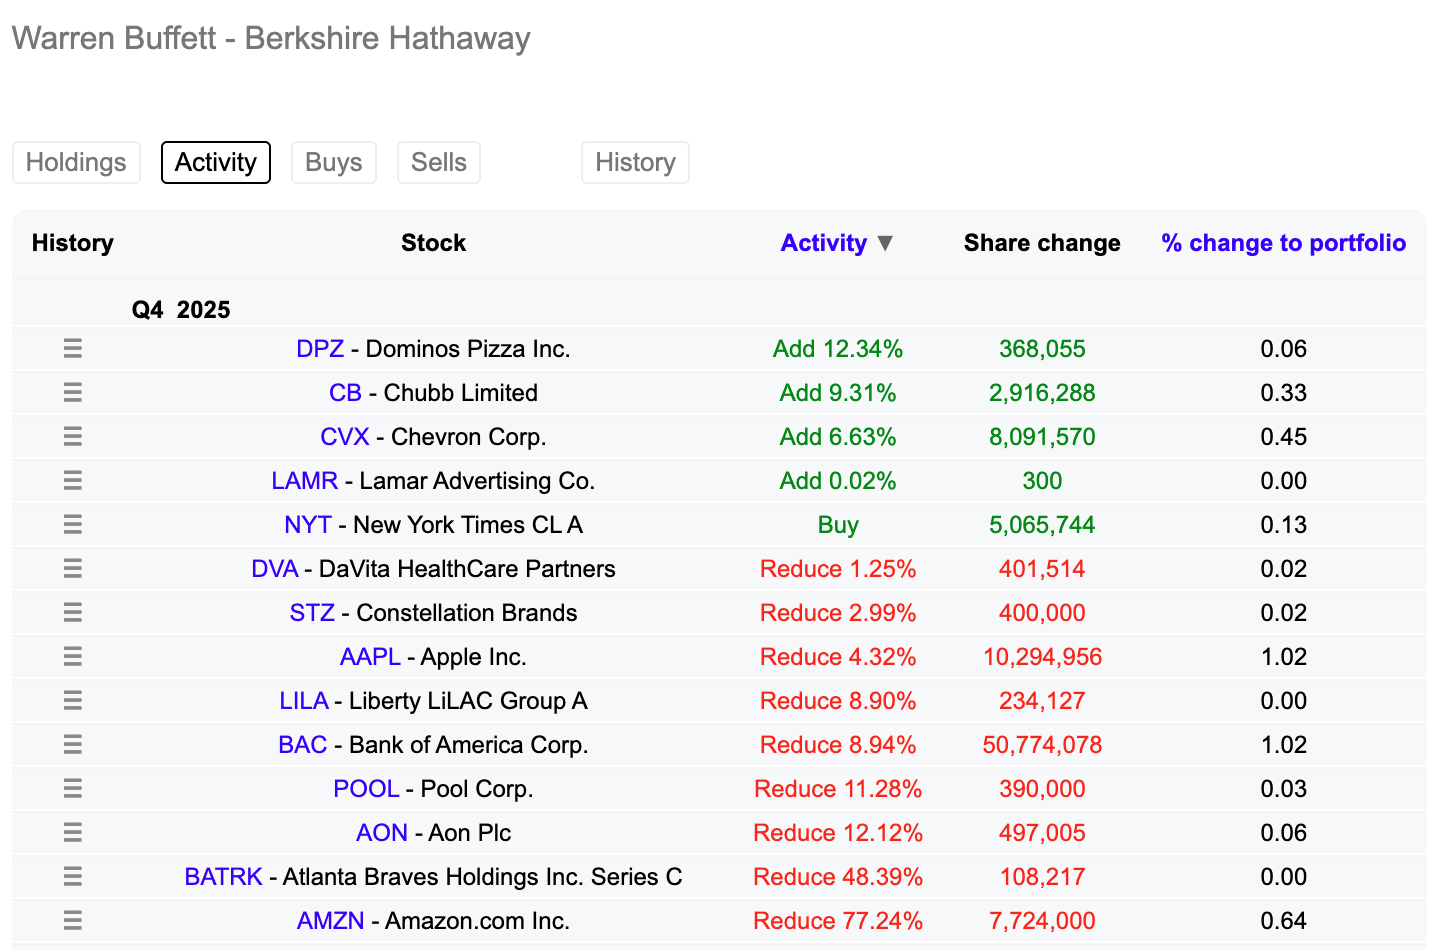Open the history icon for POOL Pool Corp
Screen dimensions: 1439x950
72,788
